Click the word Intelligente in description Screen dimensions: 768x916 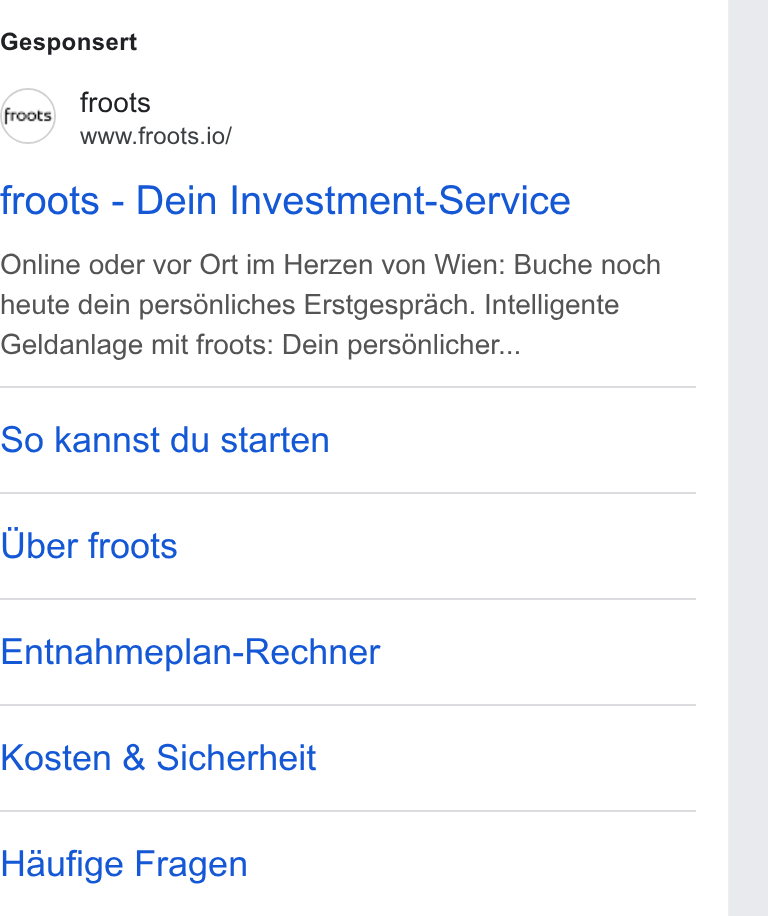(552, 305)
